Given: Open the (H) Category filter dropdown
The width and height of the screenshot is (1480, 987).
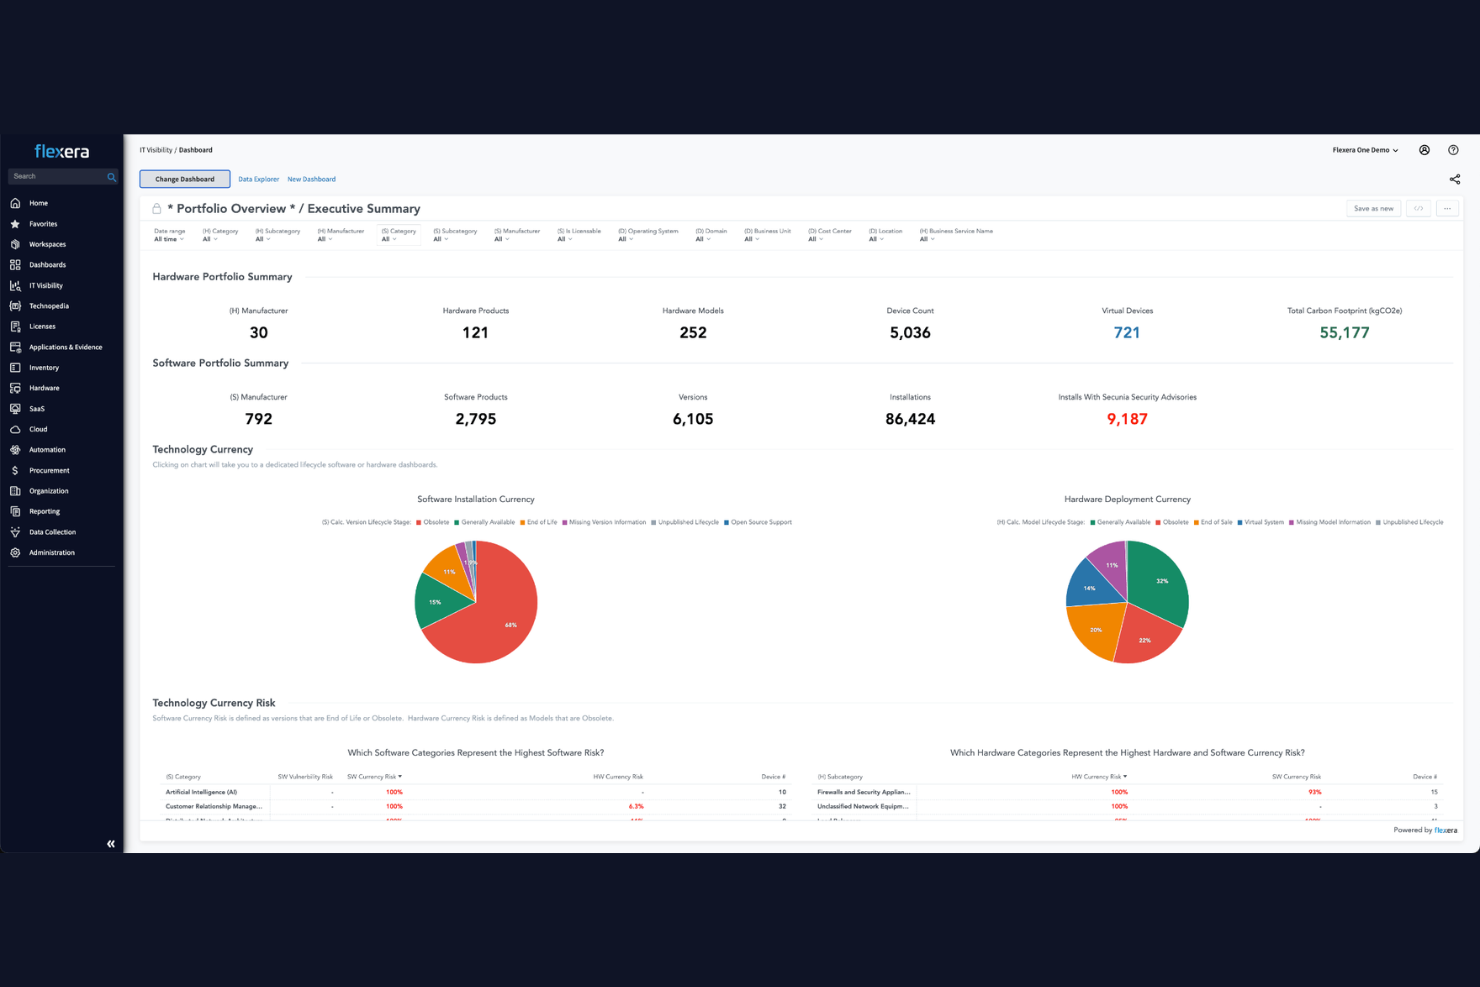Looking at the screenshot, I should pyautogui.click(x=220, y=235).
